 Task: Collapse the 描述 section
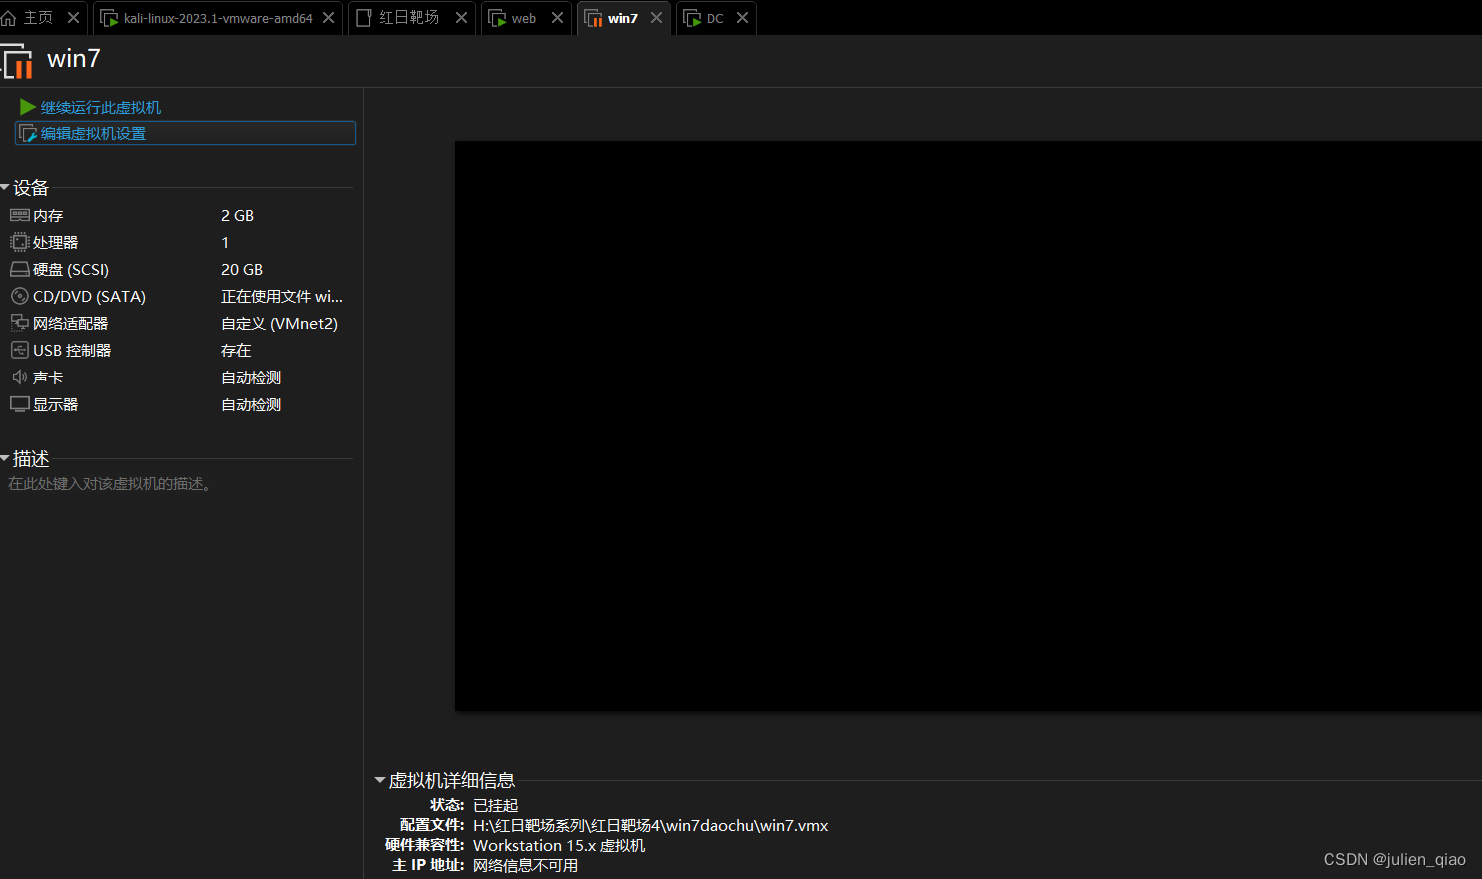(x=5, y=458)
